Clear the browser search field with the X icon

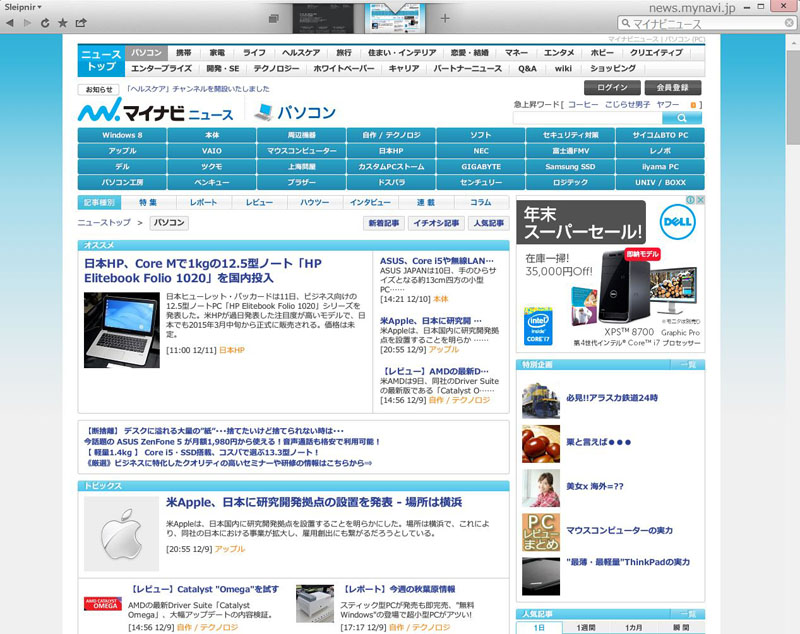789,23
